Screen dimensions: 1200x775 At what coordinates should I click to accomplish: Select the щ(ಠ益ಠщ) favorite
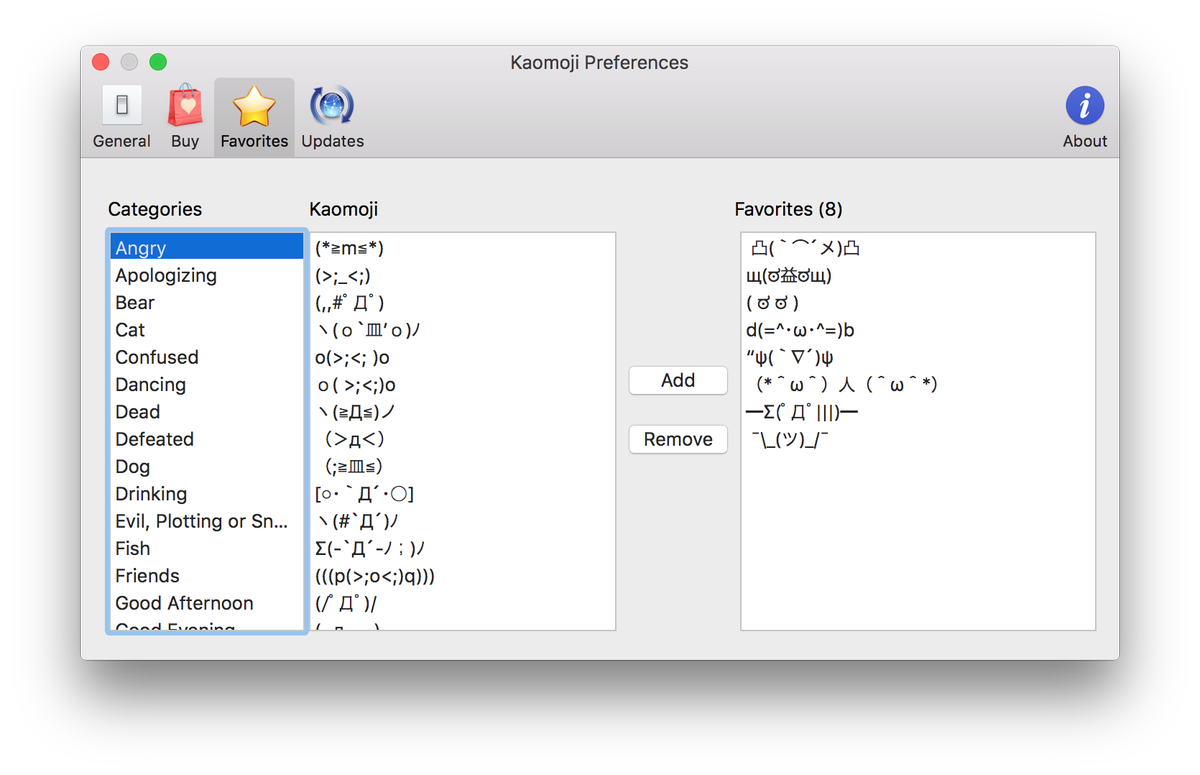click(918, 275)
